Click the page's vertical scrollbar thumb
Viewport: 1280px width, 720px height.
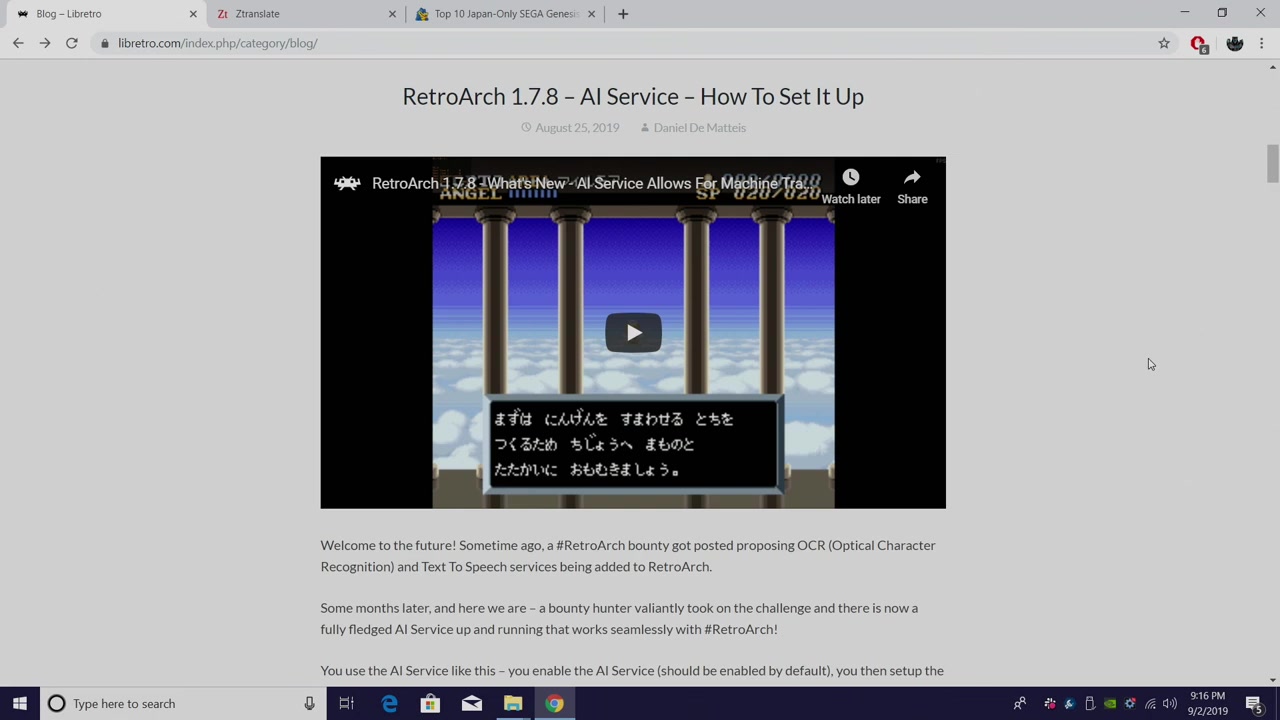(1272, 164)
